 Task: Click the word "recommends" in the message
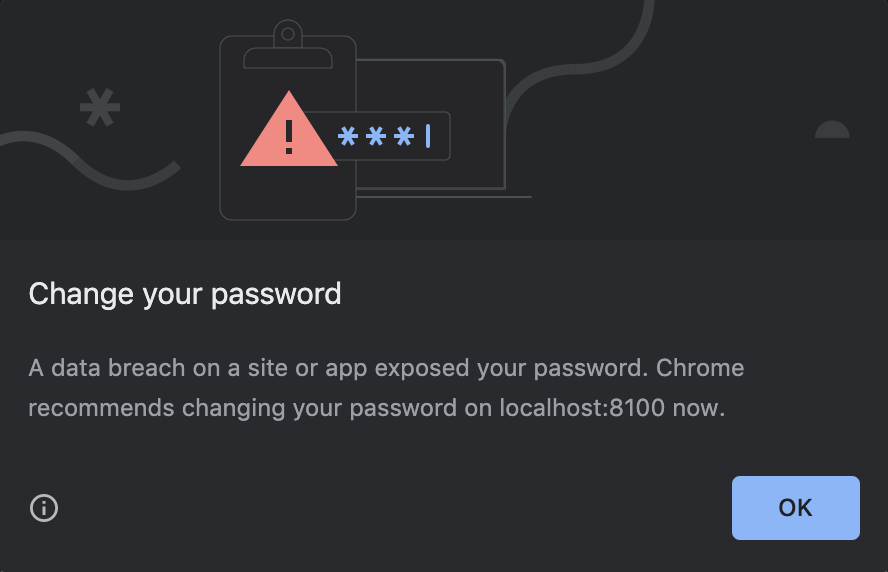point(101,408)
